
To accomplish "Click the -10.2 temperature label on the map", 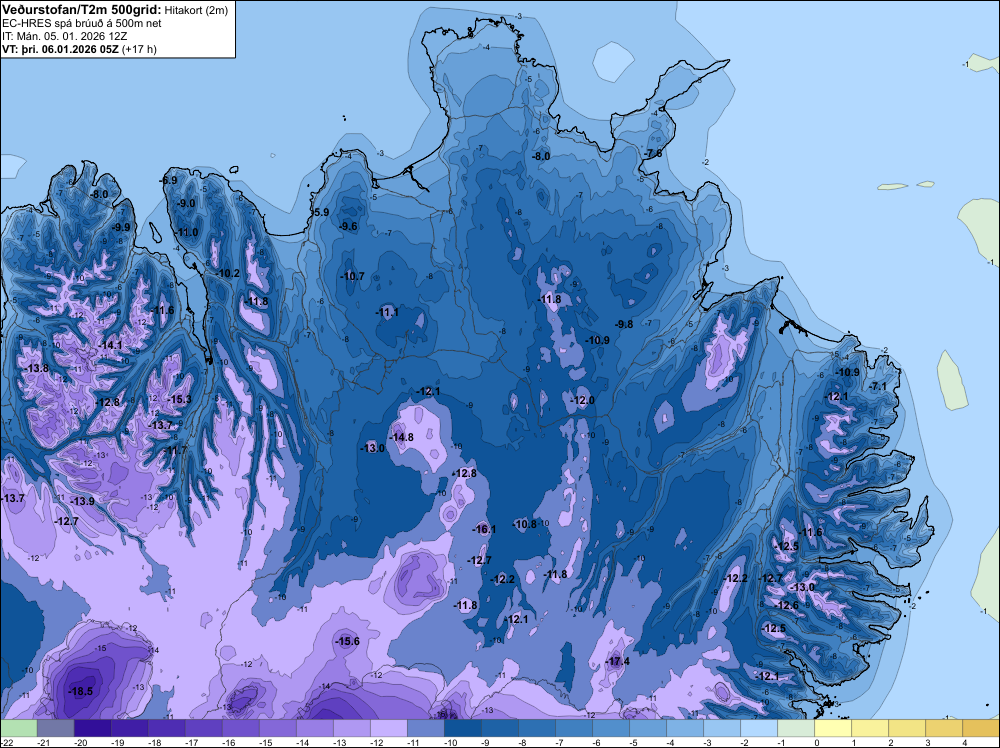I will coord(227,274).
